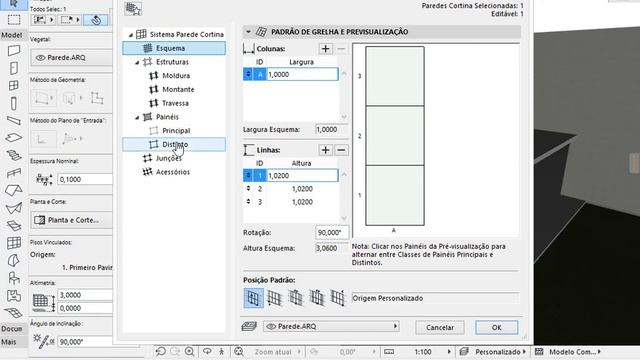Select the Railing tool in toolbox

tap(13, 173)
